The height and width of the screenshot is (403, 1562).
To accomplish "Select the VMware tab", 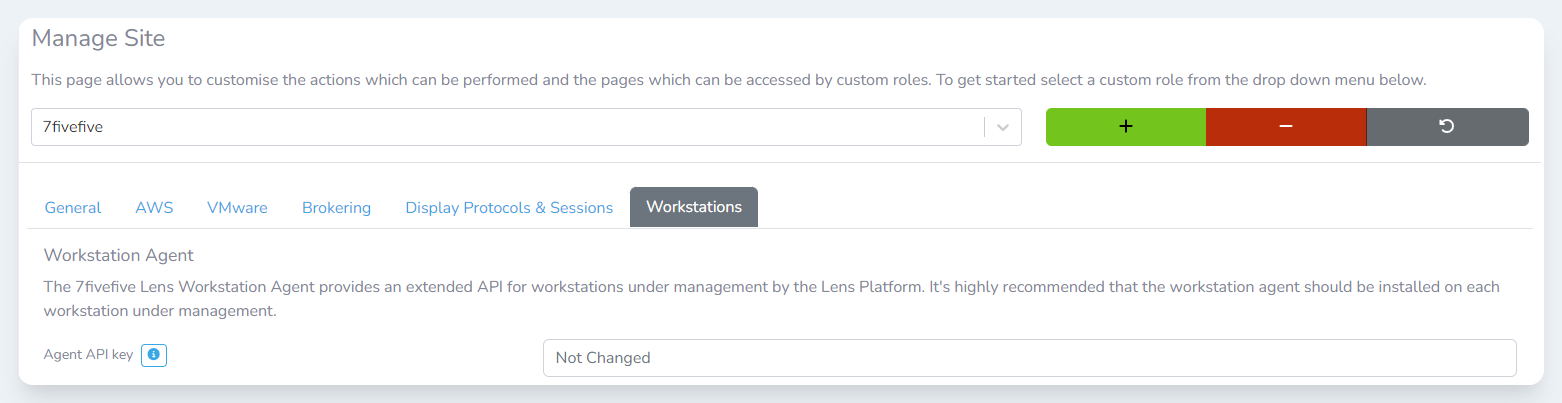I will point(237,208).
